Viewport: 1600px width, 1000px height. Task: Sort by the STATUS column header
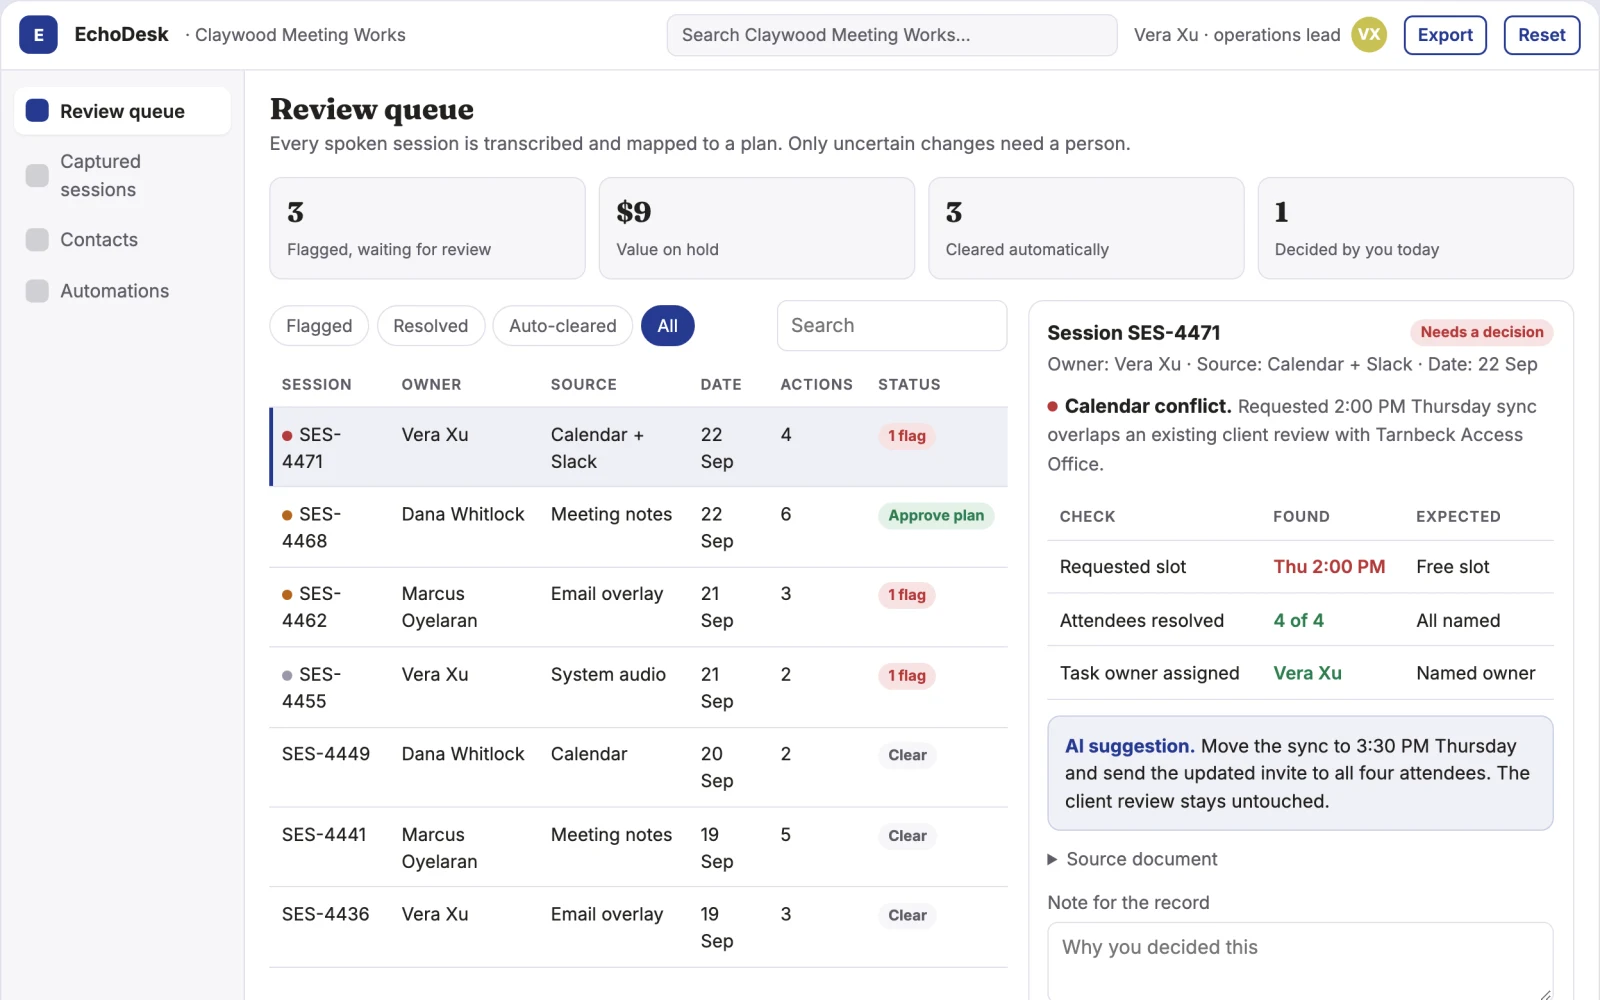pos(909,384)
